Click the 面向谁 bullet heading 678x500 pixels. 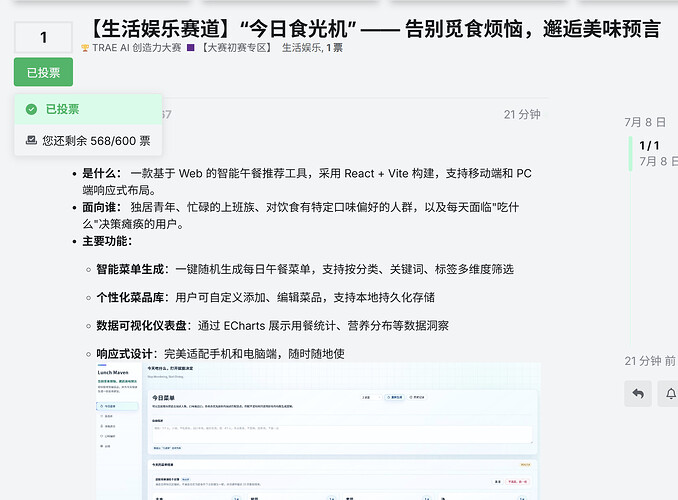coord(102,207)
